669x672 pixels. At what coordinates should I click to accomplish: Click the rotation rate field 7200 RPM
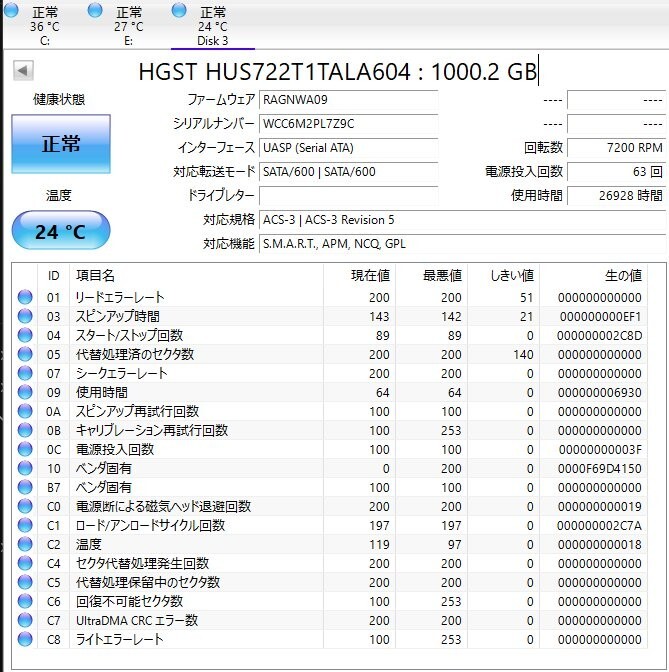[x=616, y=148]
